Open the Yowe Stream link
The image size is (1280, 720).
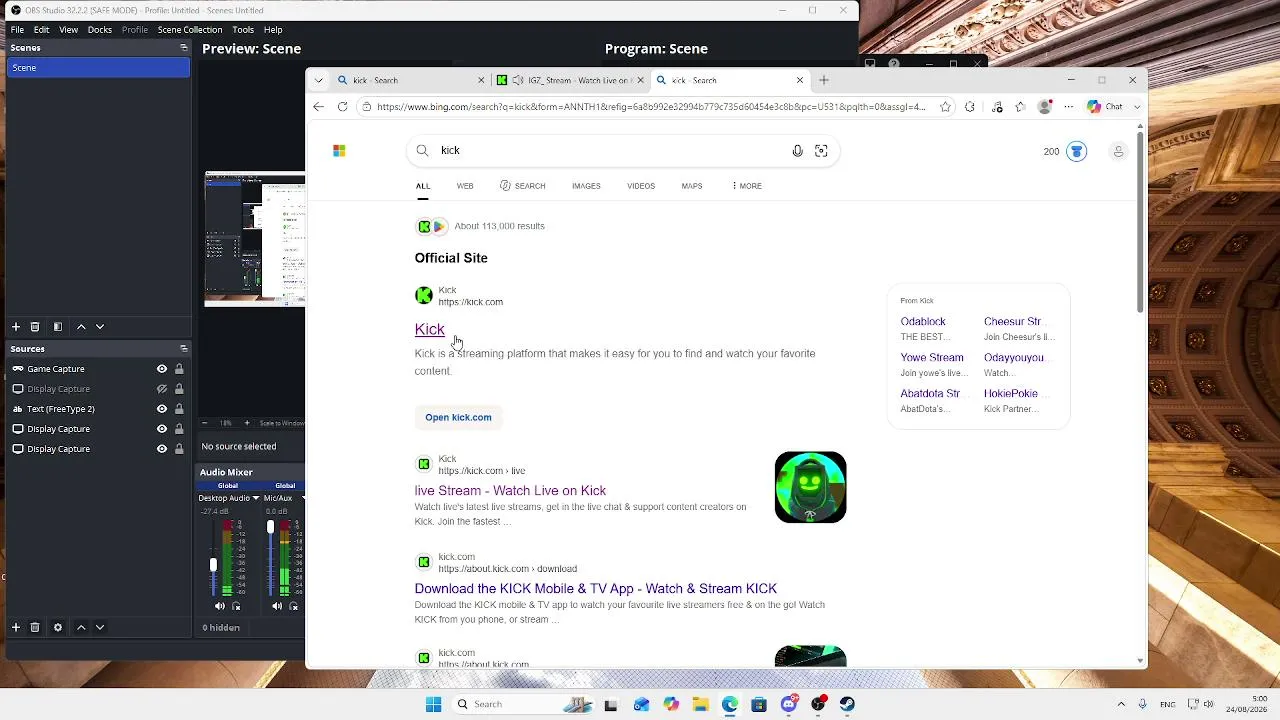(x=932, y=358)
